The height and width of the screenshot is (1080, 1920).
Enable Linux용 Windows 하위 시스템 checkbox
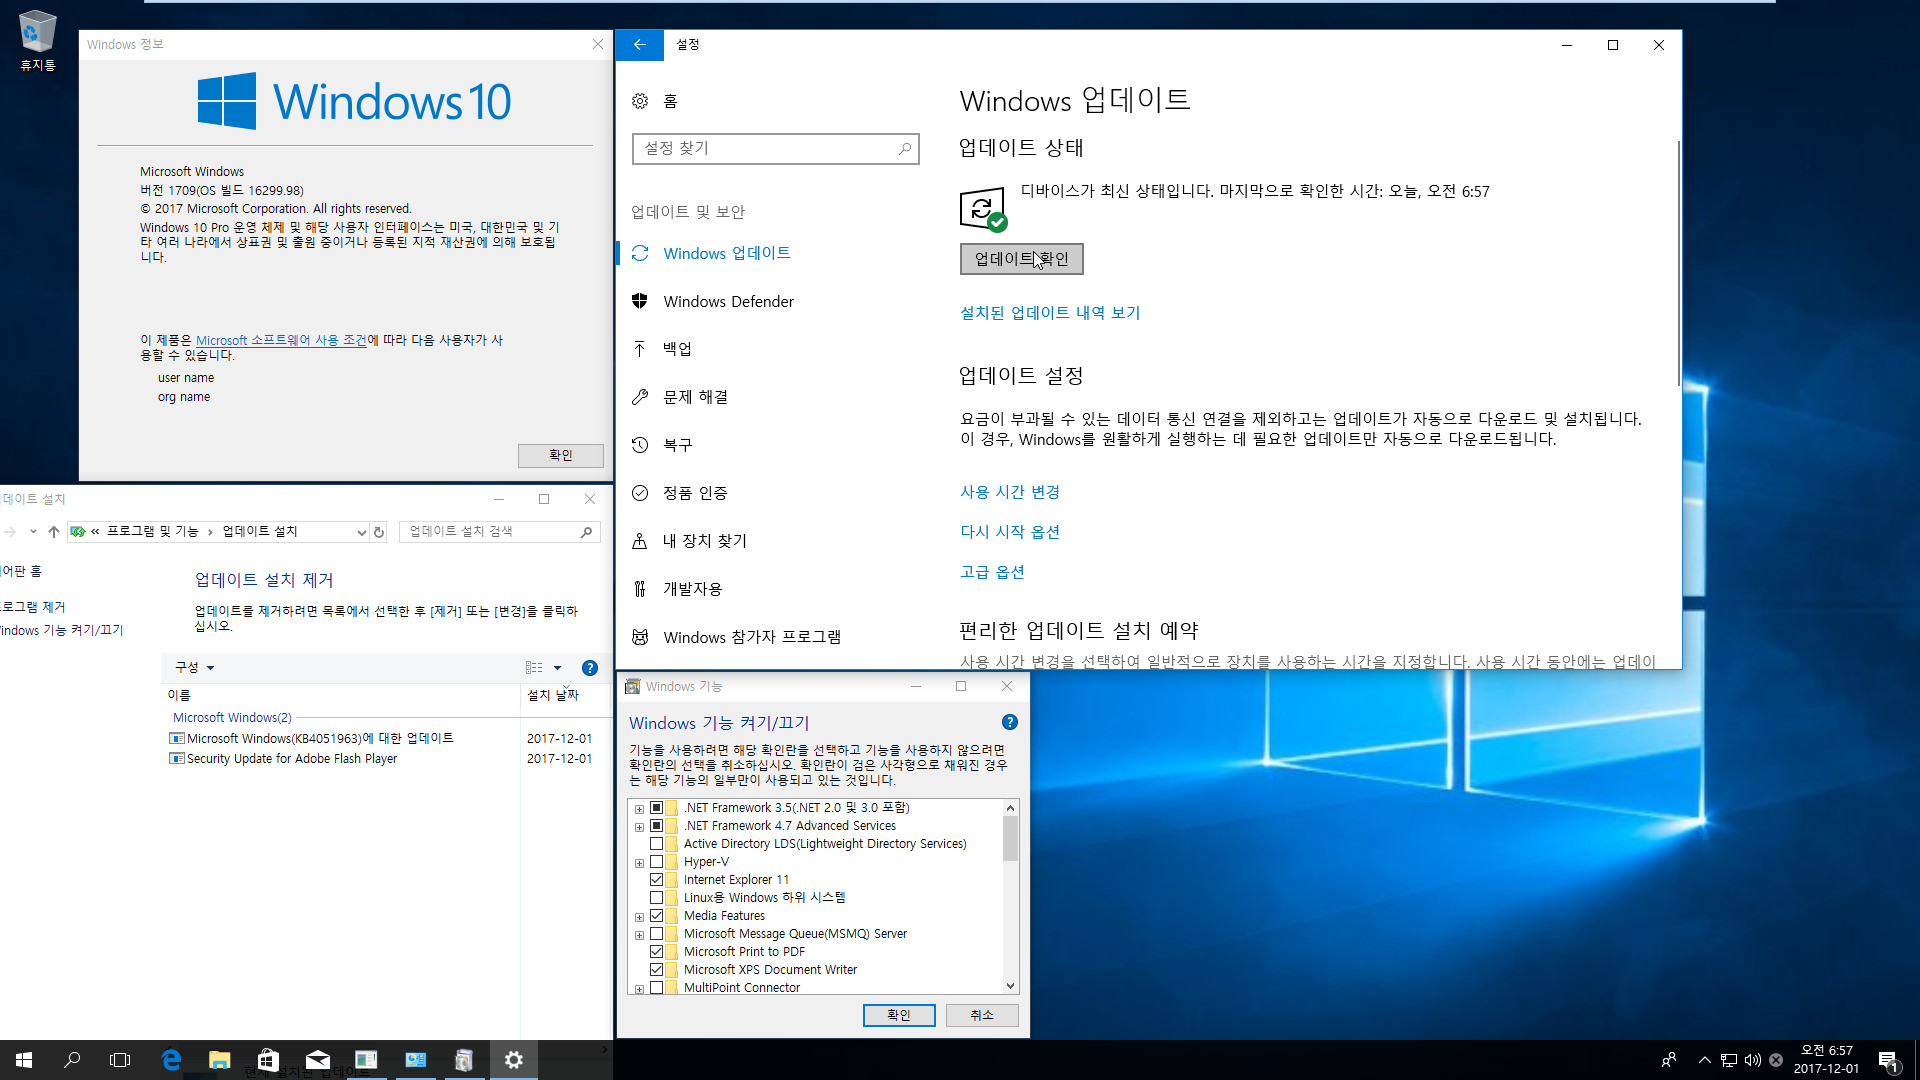[x=657, y=898]
